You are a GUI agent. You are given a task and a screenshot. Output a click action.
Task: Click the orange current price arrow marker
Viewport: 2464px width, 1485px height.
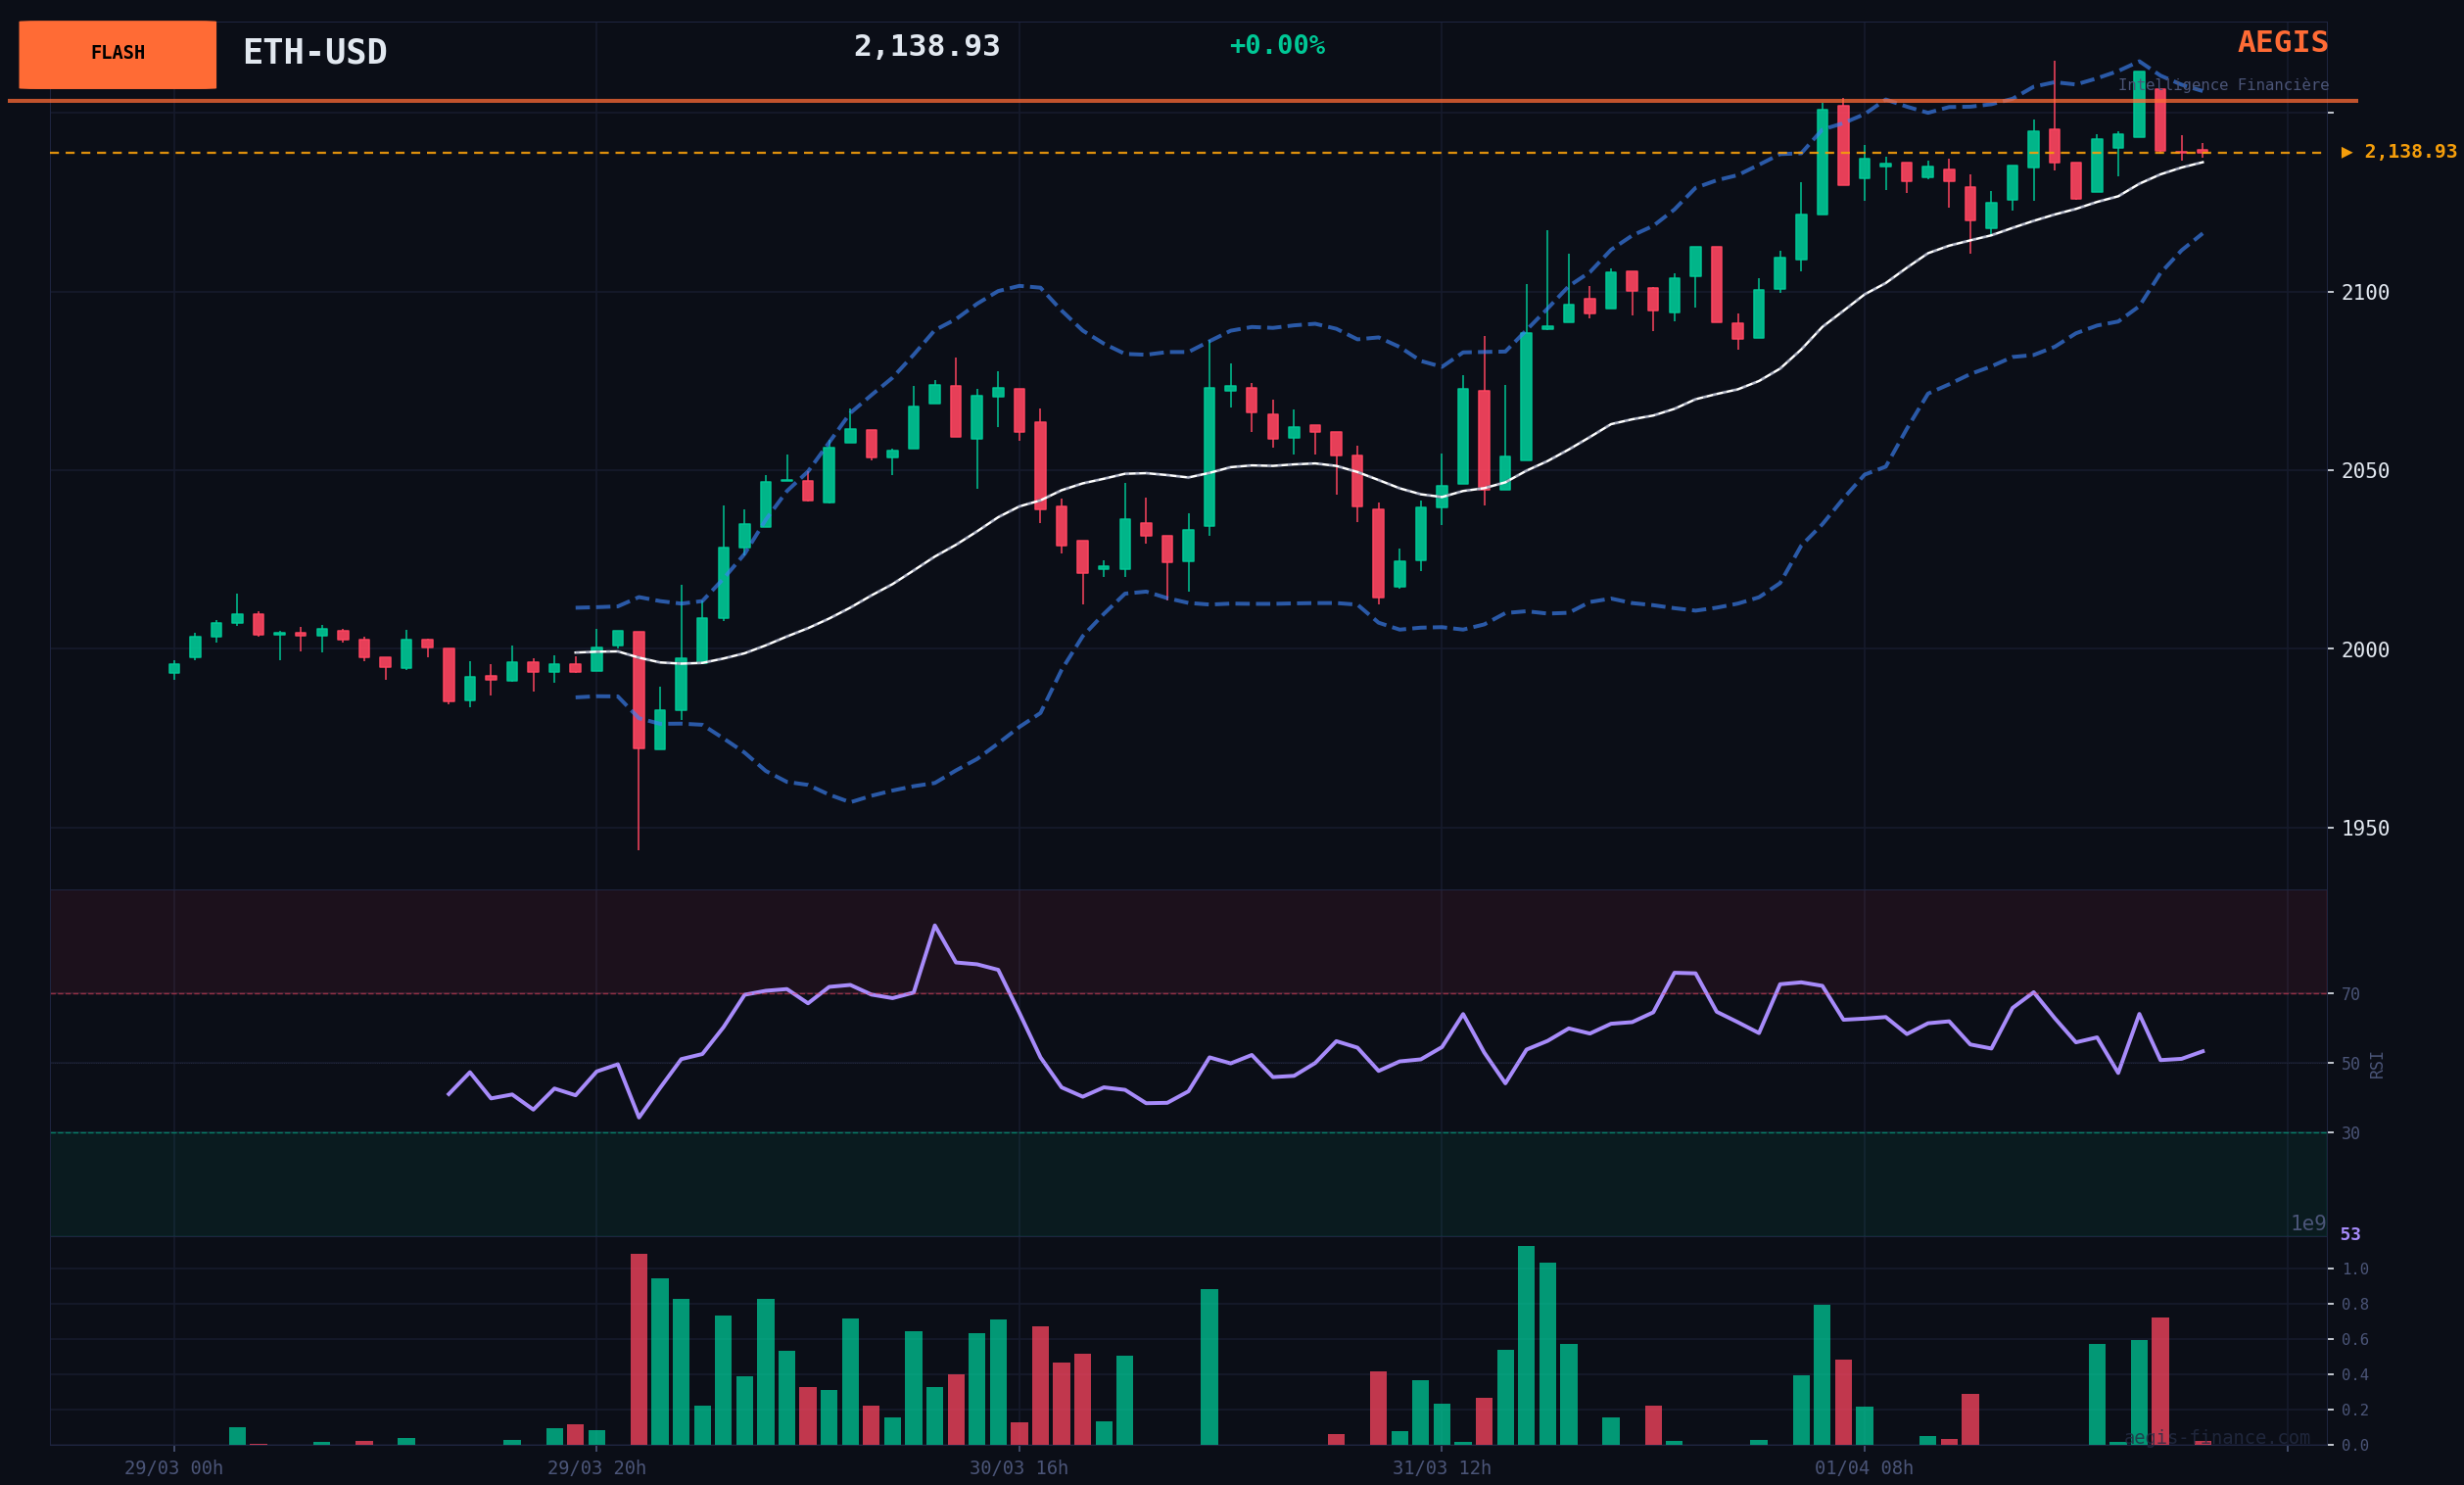click(2346, 152)
